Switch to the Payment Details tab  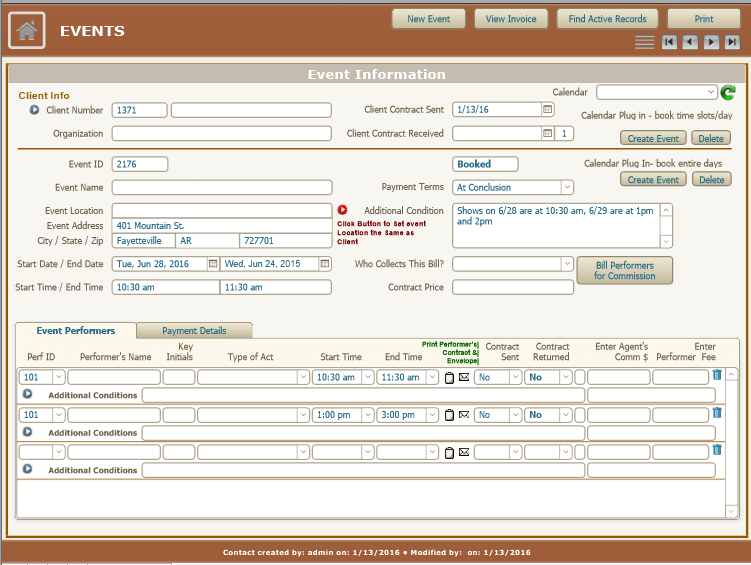[x=194, y=331]
